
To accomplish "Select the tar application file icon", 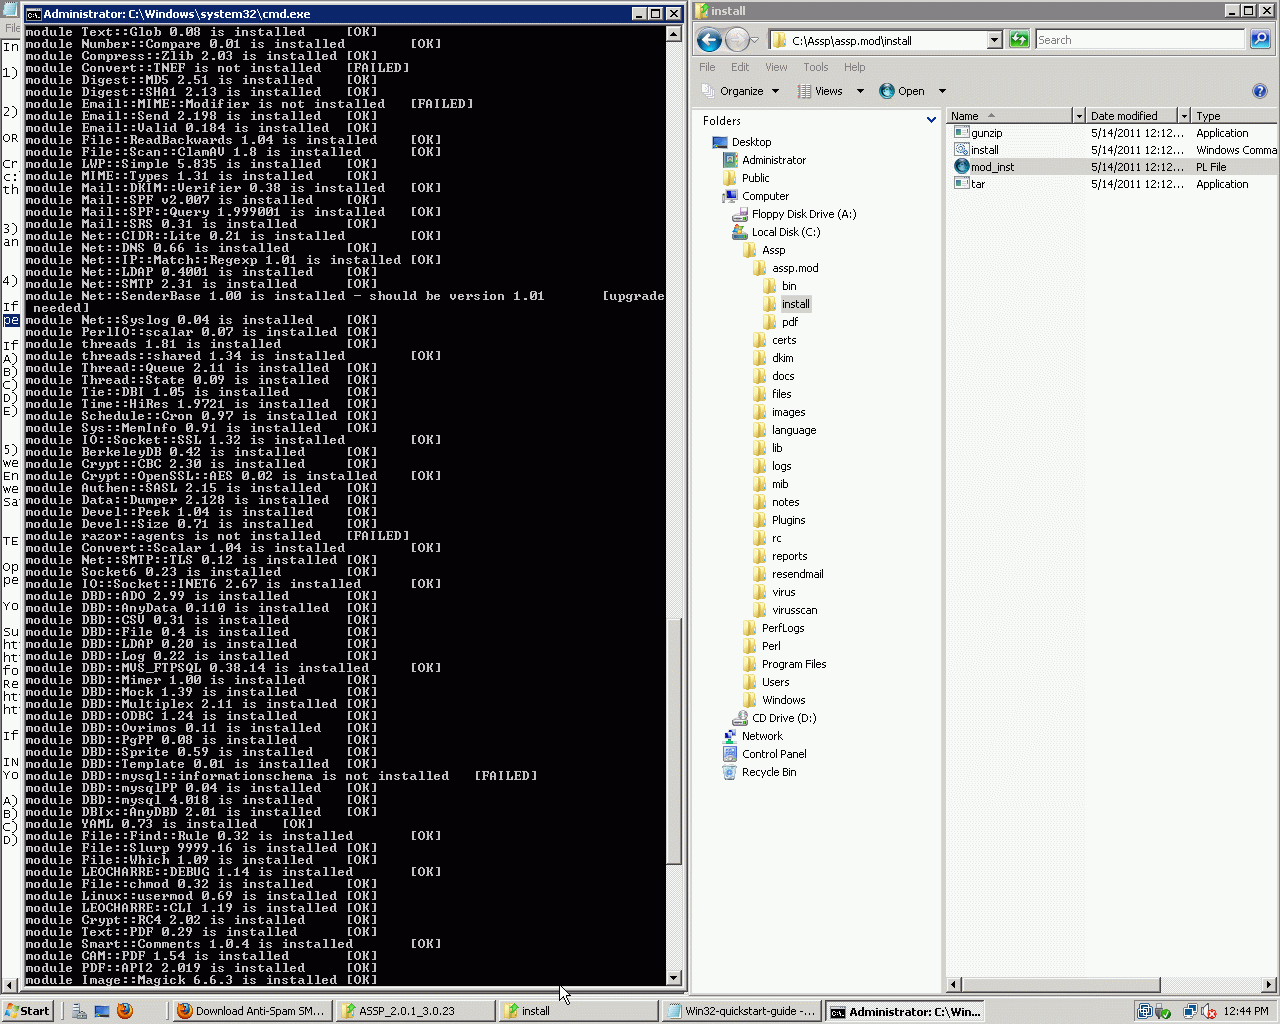I will click(x=962, y=184).
